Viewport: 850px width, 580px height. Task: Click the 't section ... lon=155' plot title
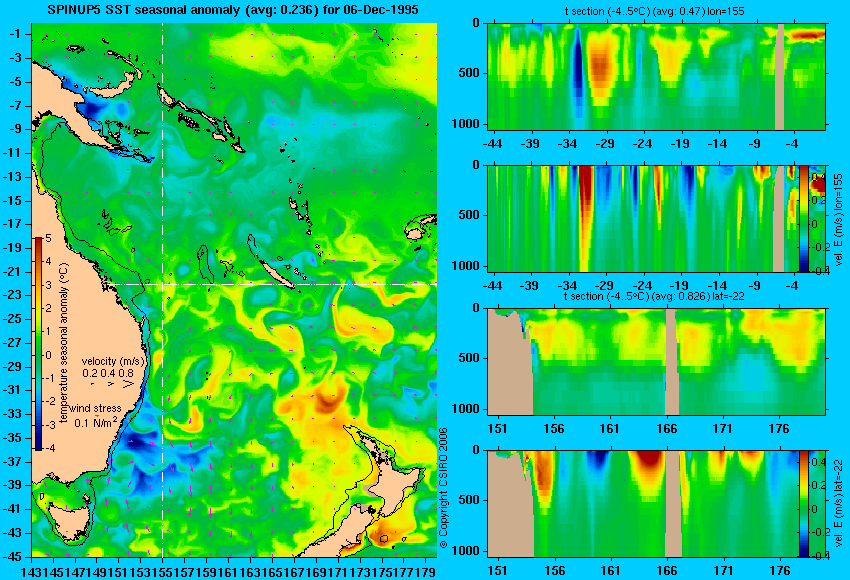tap(656, 11)
